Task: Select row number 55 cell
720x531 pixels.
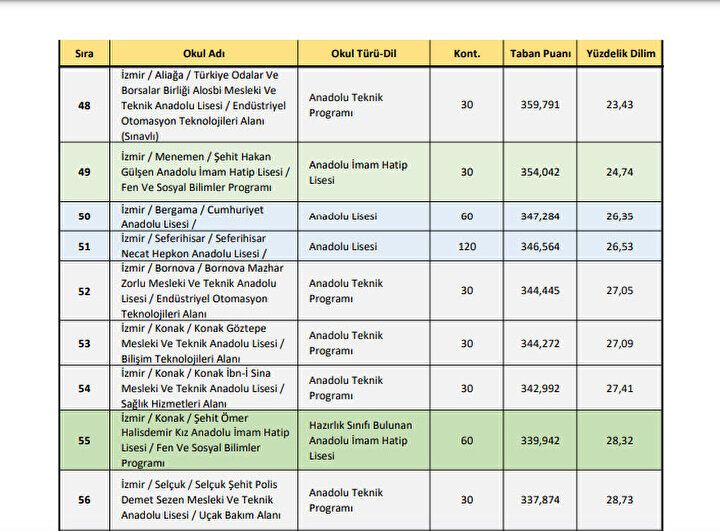Action: (x=84, y=441)
